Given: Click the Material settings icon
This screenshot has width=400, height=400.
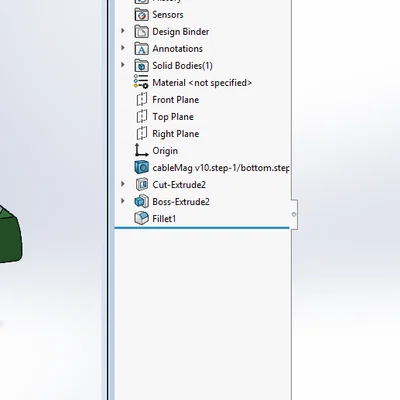Looking at the screenshot, I should click(141, 82).
